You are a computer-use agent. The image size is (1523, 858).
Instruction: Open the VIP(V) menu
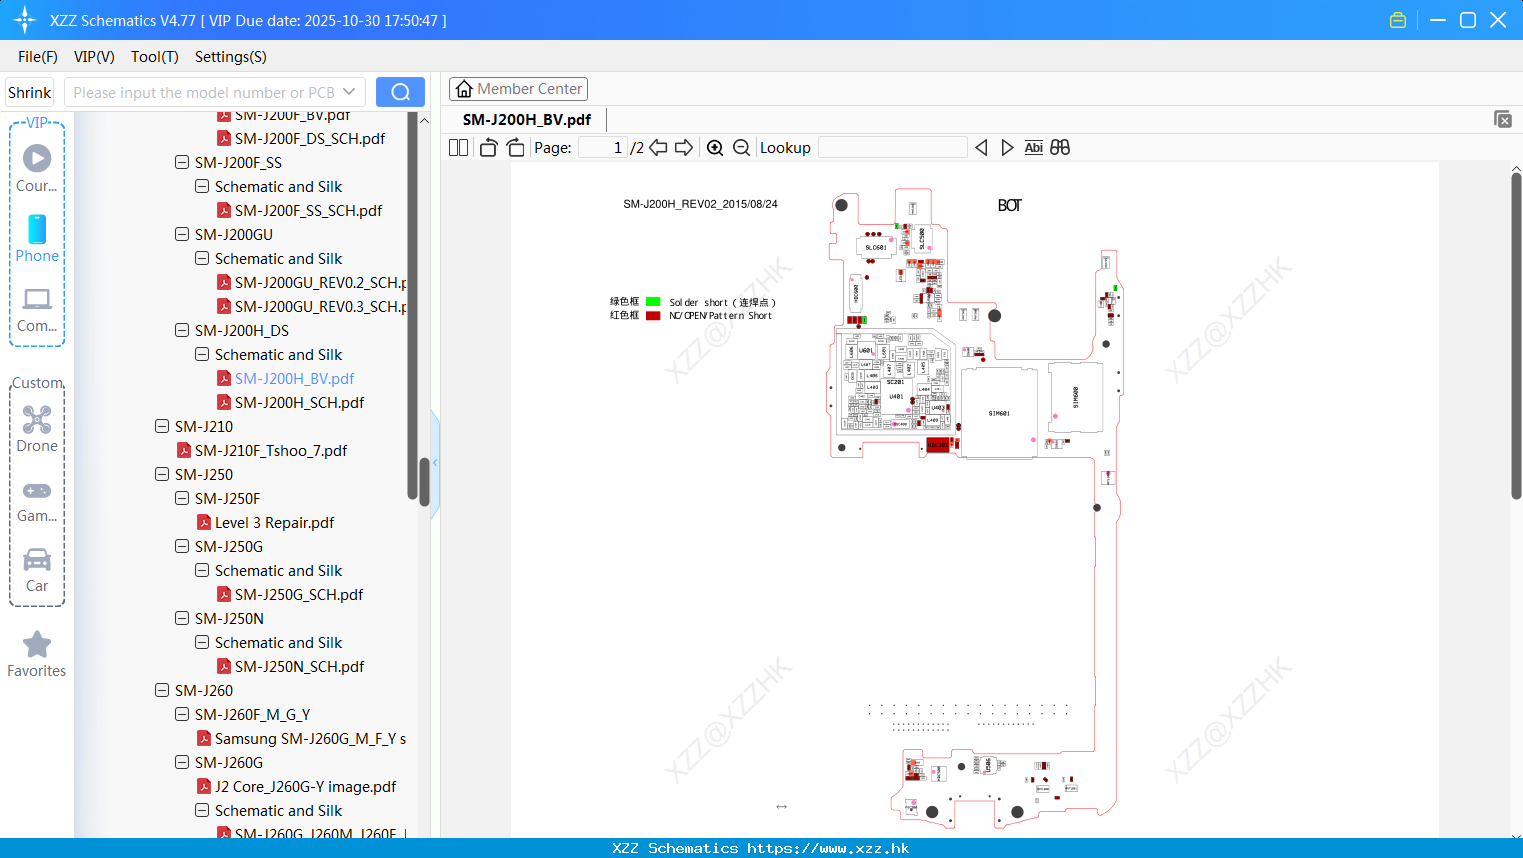point(94,57)
